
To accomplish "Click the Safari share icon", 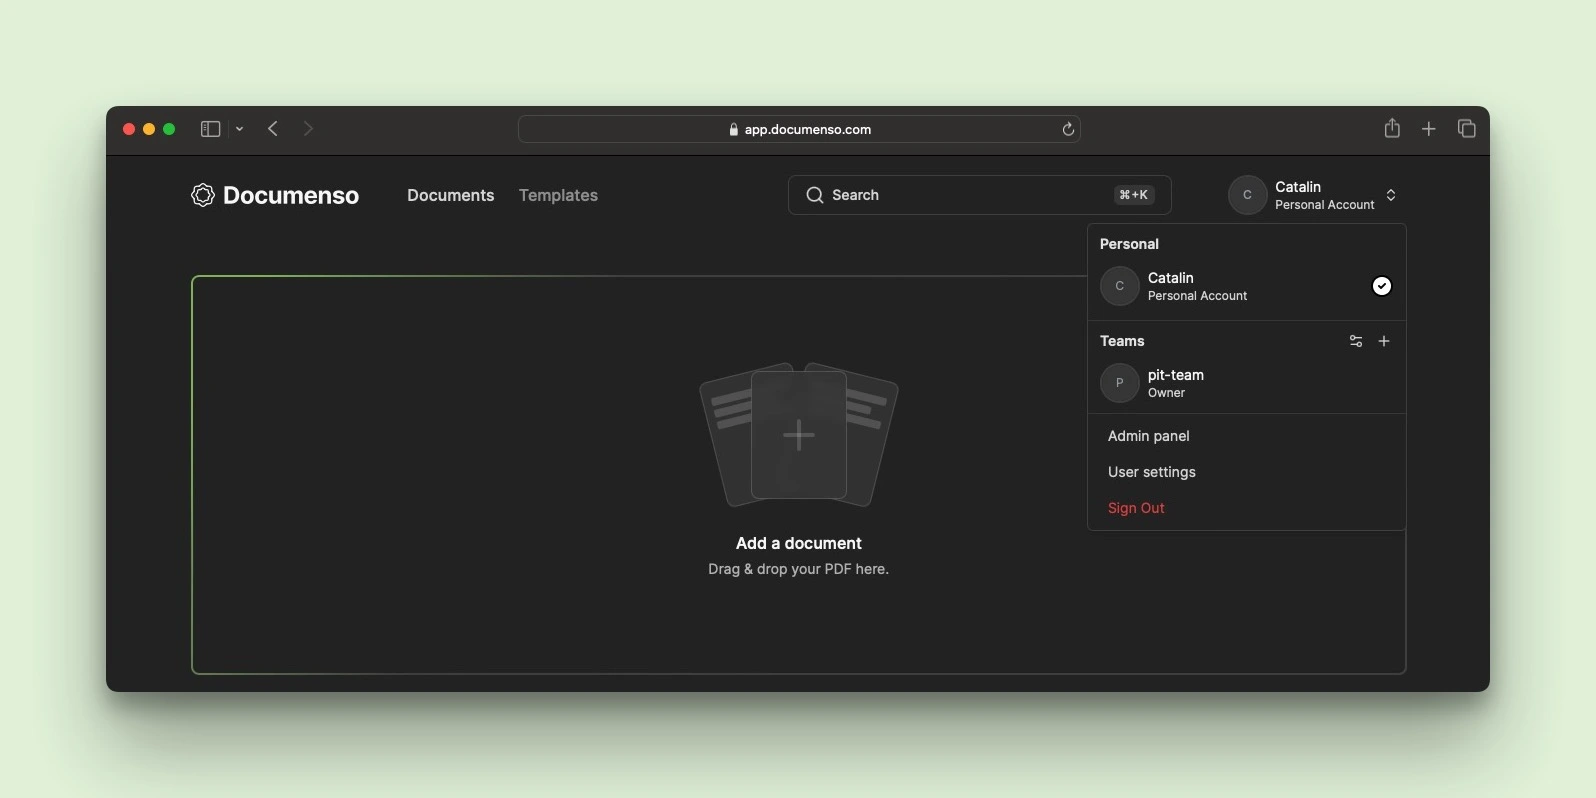I will pos(1392,129).
